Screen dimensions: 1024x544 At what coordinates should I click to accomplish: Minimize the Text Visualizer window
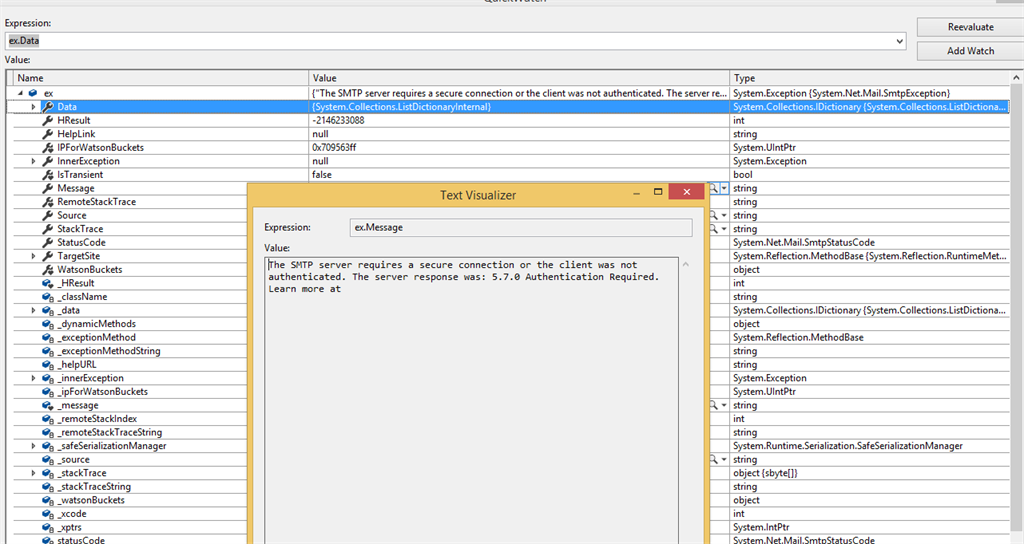[x=637, y=192]
